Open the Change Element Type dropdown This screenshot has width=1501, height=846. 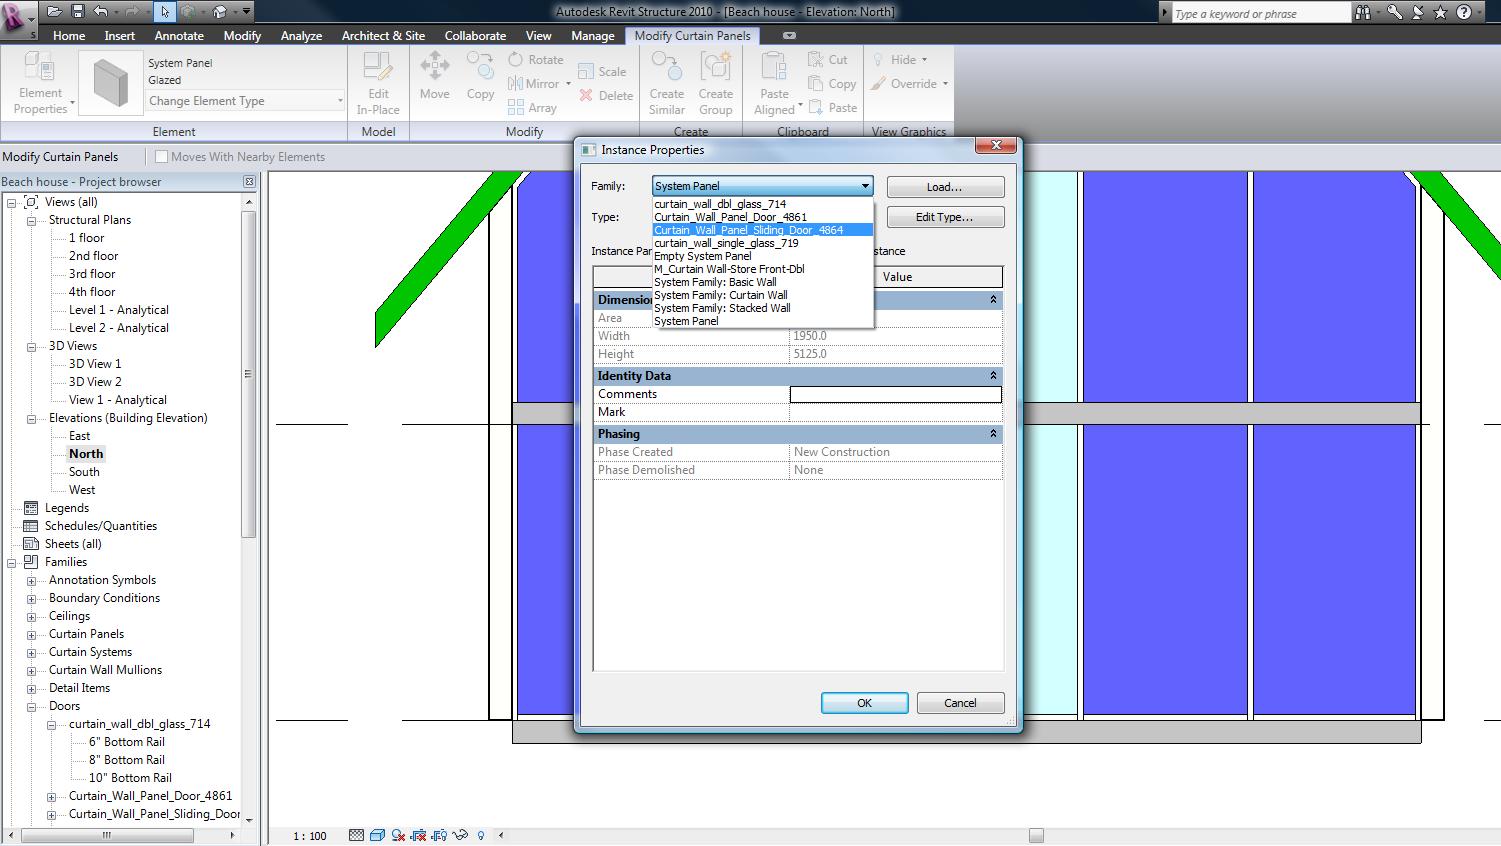click(x=244, y=101)
